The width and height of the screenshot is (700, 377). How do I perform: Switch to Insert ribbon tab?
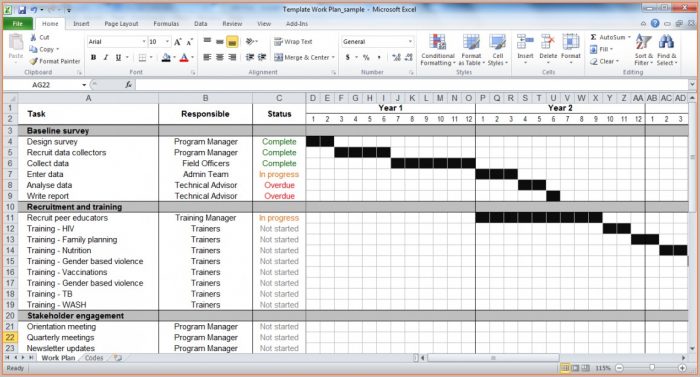point(81,24)
